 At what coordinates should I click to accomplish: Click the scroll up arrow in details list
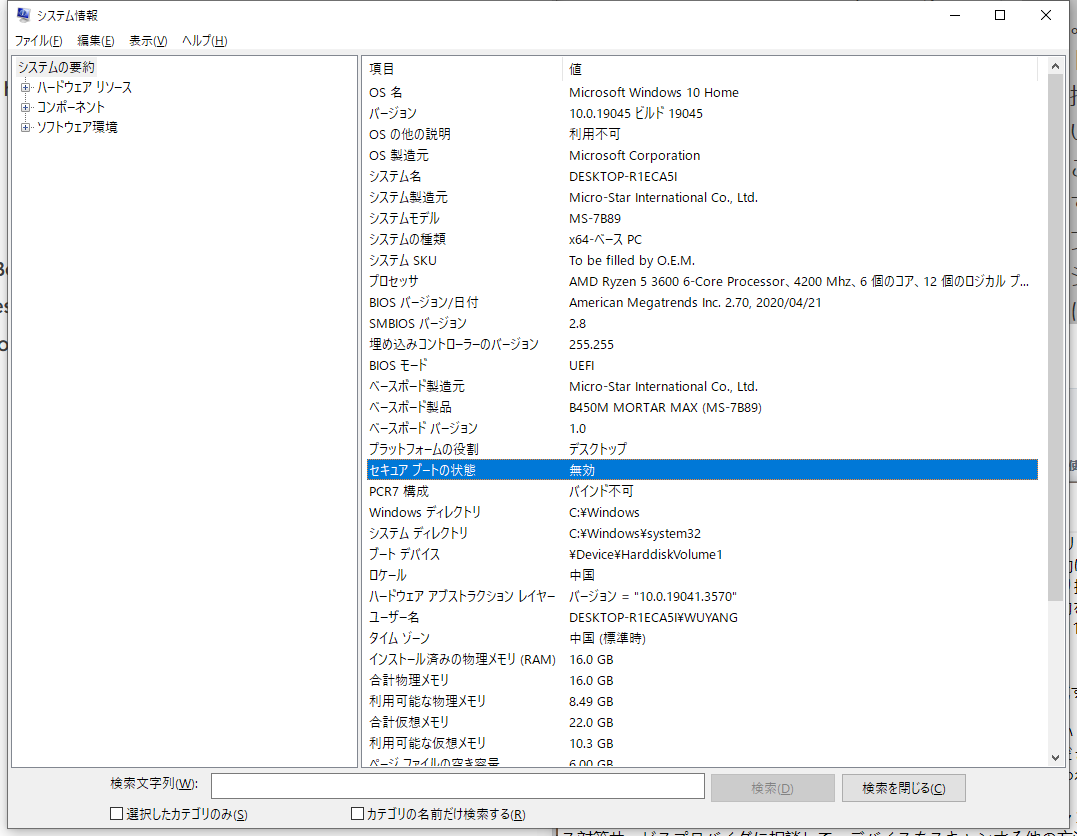pyautogui.click(x=1055, y=66)
